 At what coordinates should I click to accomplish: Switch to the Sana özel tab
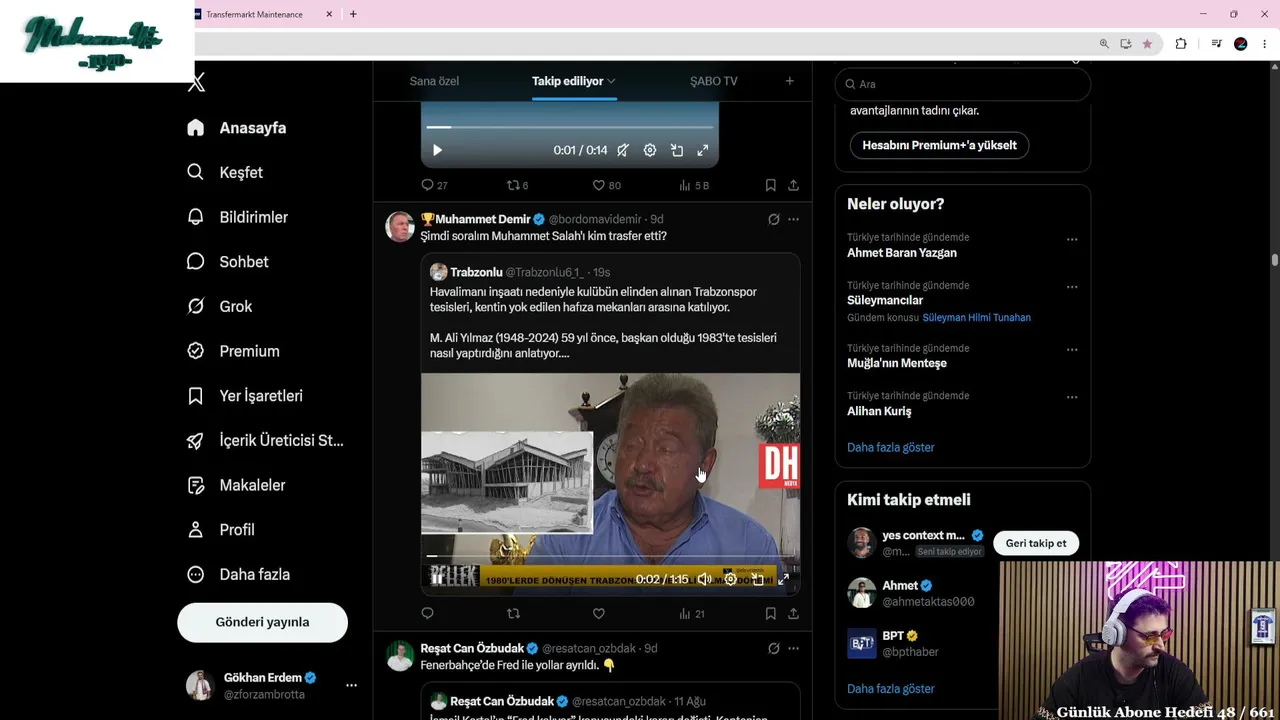(x=434, y=81)
